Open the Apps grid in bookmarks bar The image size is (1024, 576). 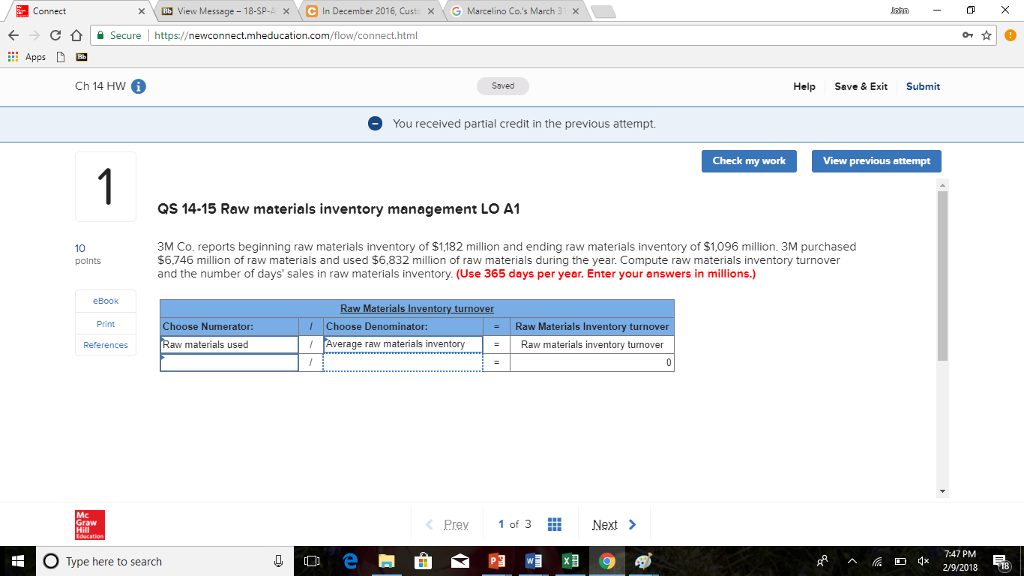(27, 57)
